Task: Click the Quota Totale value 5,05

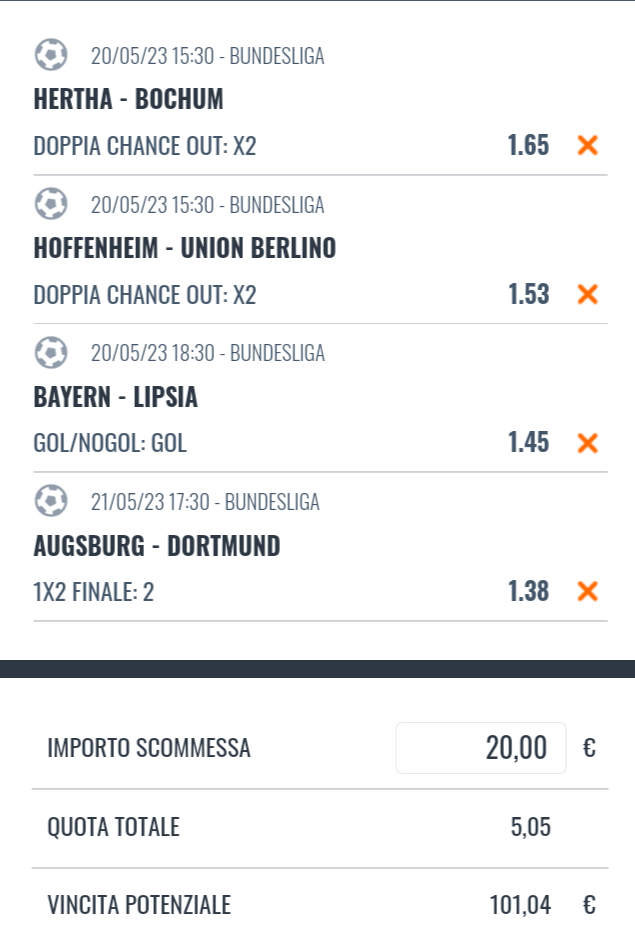Action: coord(529,827)
